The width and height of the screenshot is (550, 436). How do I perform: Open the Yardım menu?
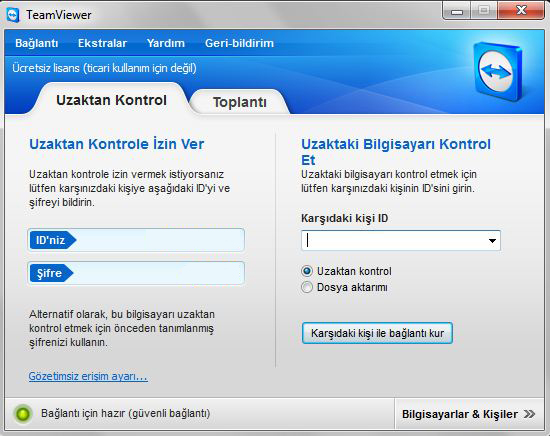pos(166,43)
